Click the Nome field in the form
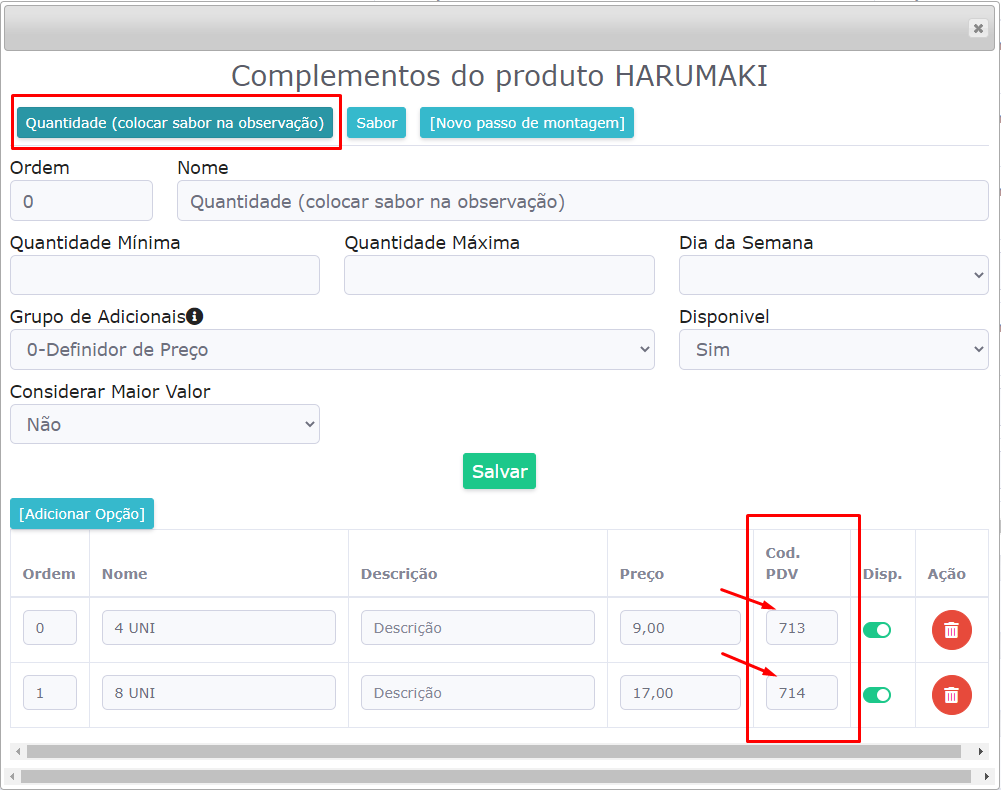This screenshot has width=1001, height=790. [x=582, y=201]
